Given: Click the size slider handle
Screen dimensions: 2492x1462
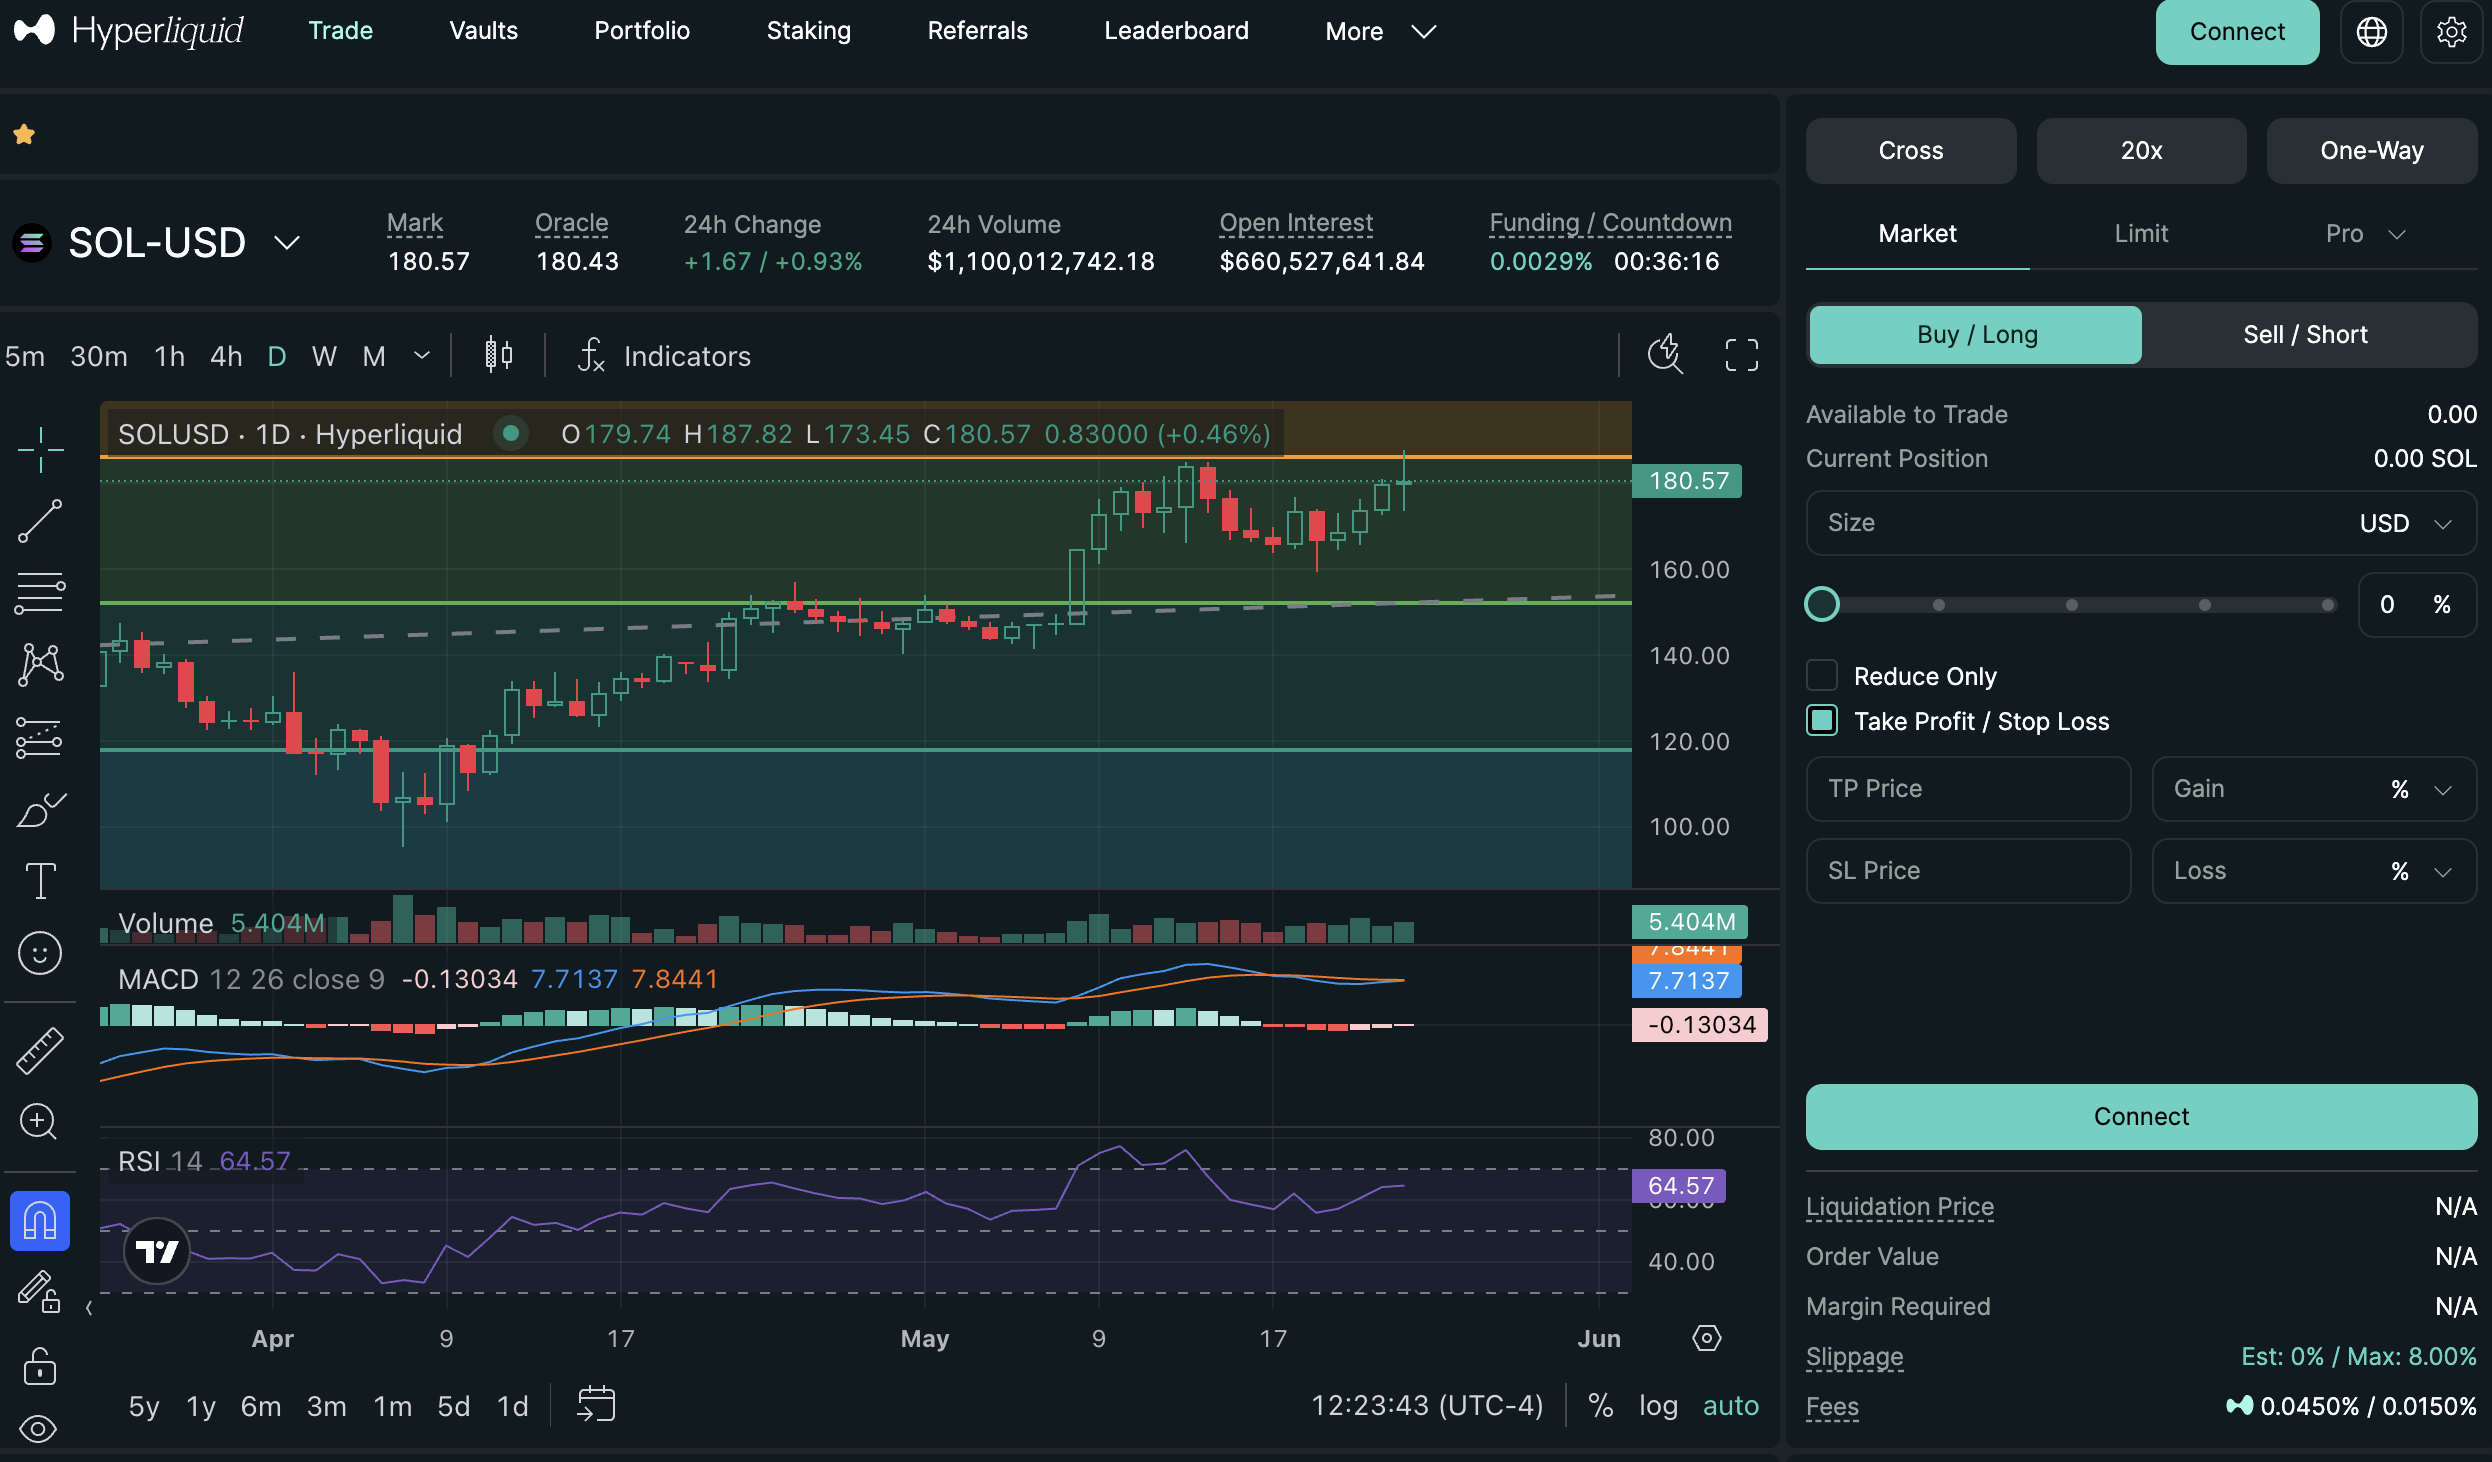Looking at the screenshot, I should (1822, 604).
